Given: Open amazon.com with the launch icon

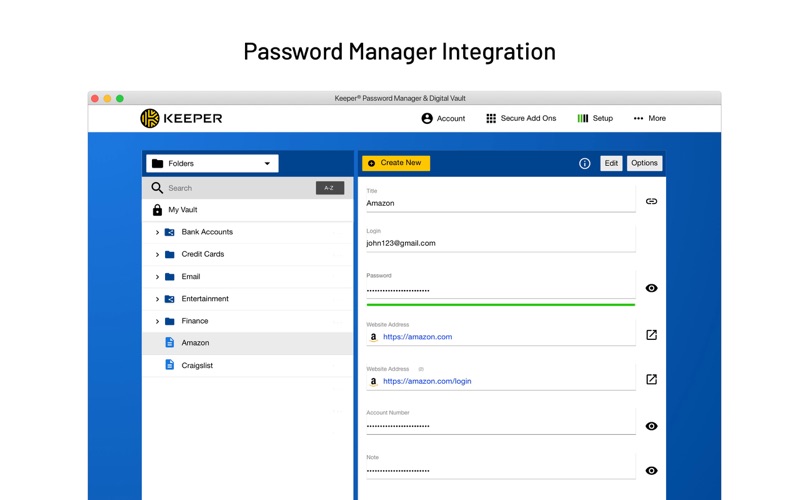Looking at the screenshot, I should (x=651, y=335).
